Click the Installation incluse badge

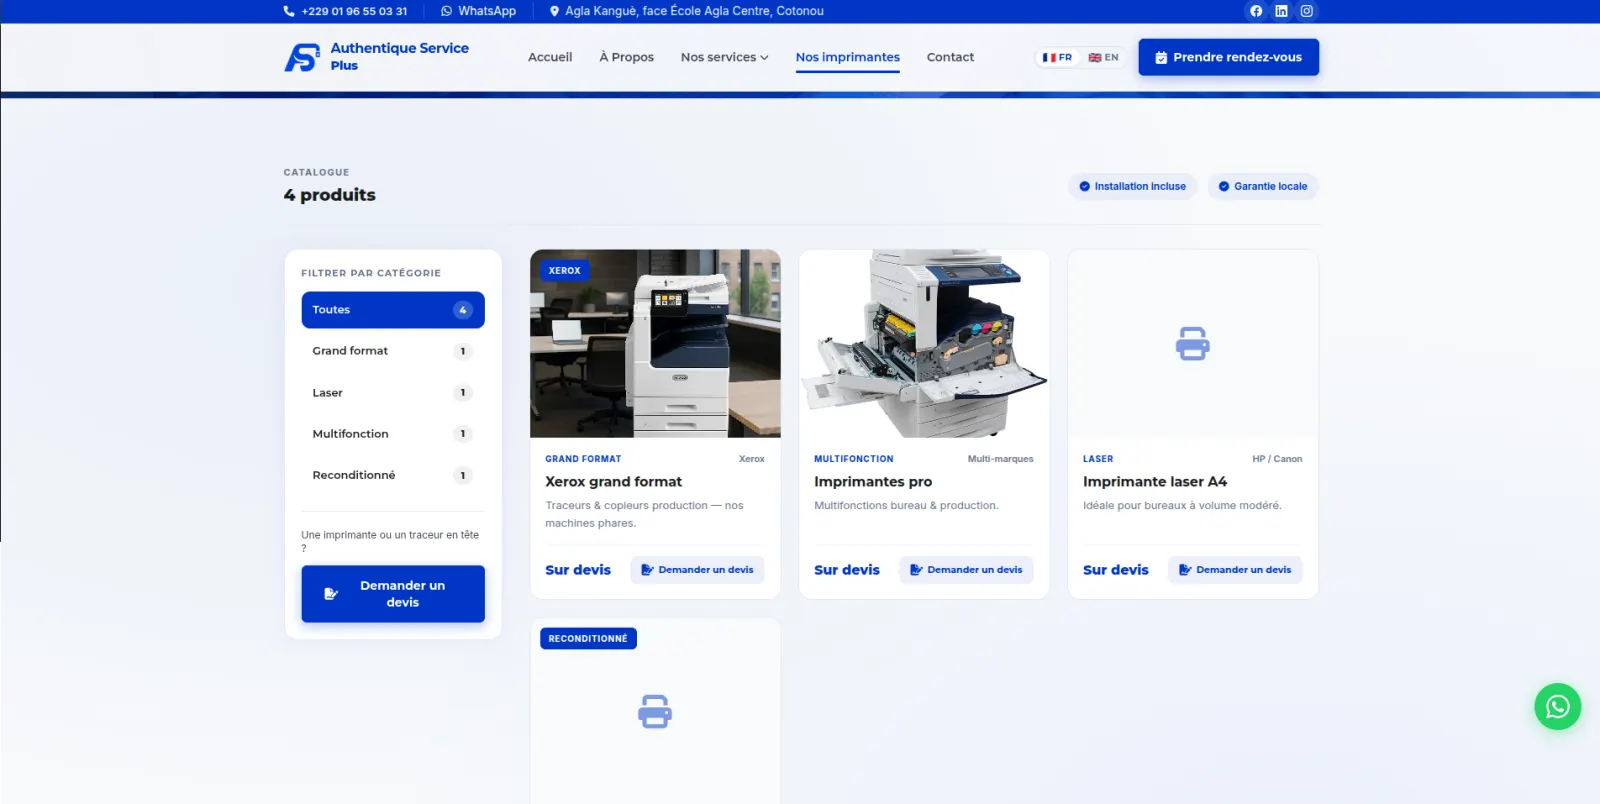1132,186
